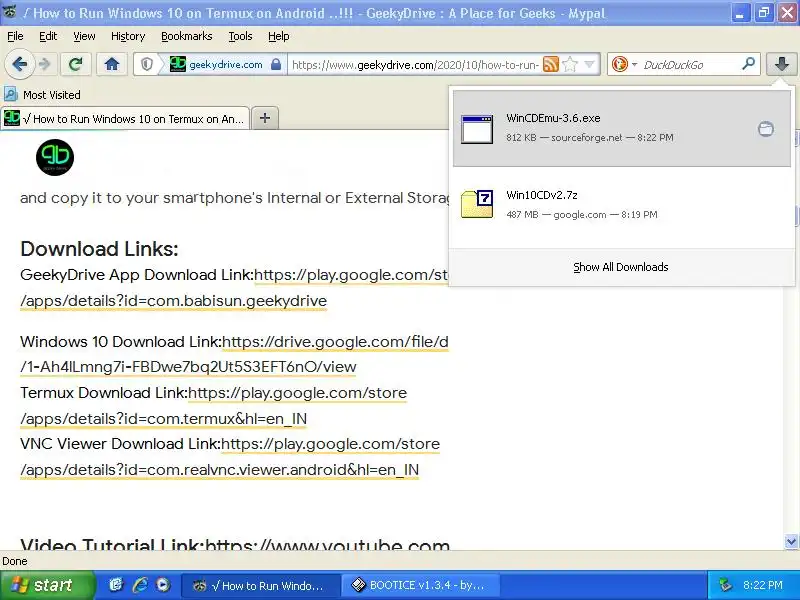Click the Forward navigation arrow

[44, 64]
